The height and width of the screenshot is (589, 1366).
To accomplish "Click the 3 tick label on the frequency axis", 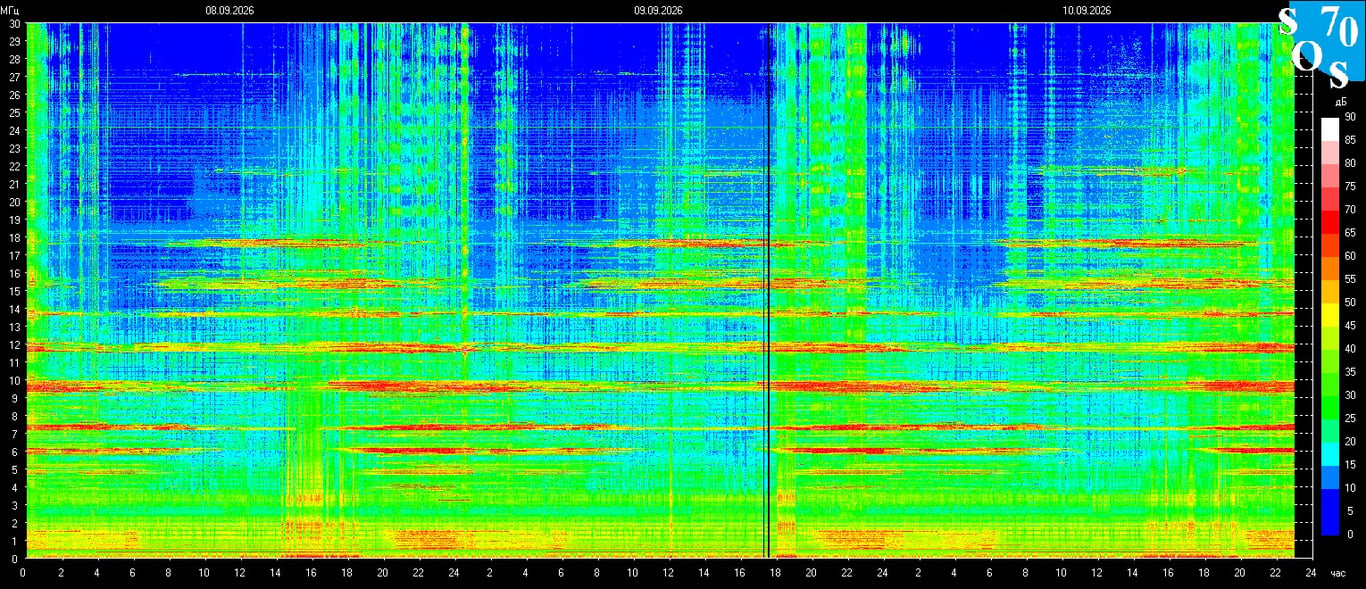I will (x=17, y=506).
